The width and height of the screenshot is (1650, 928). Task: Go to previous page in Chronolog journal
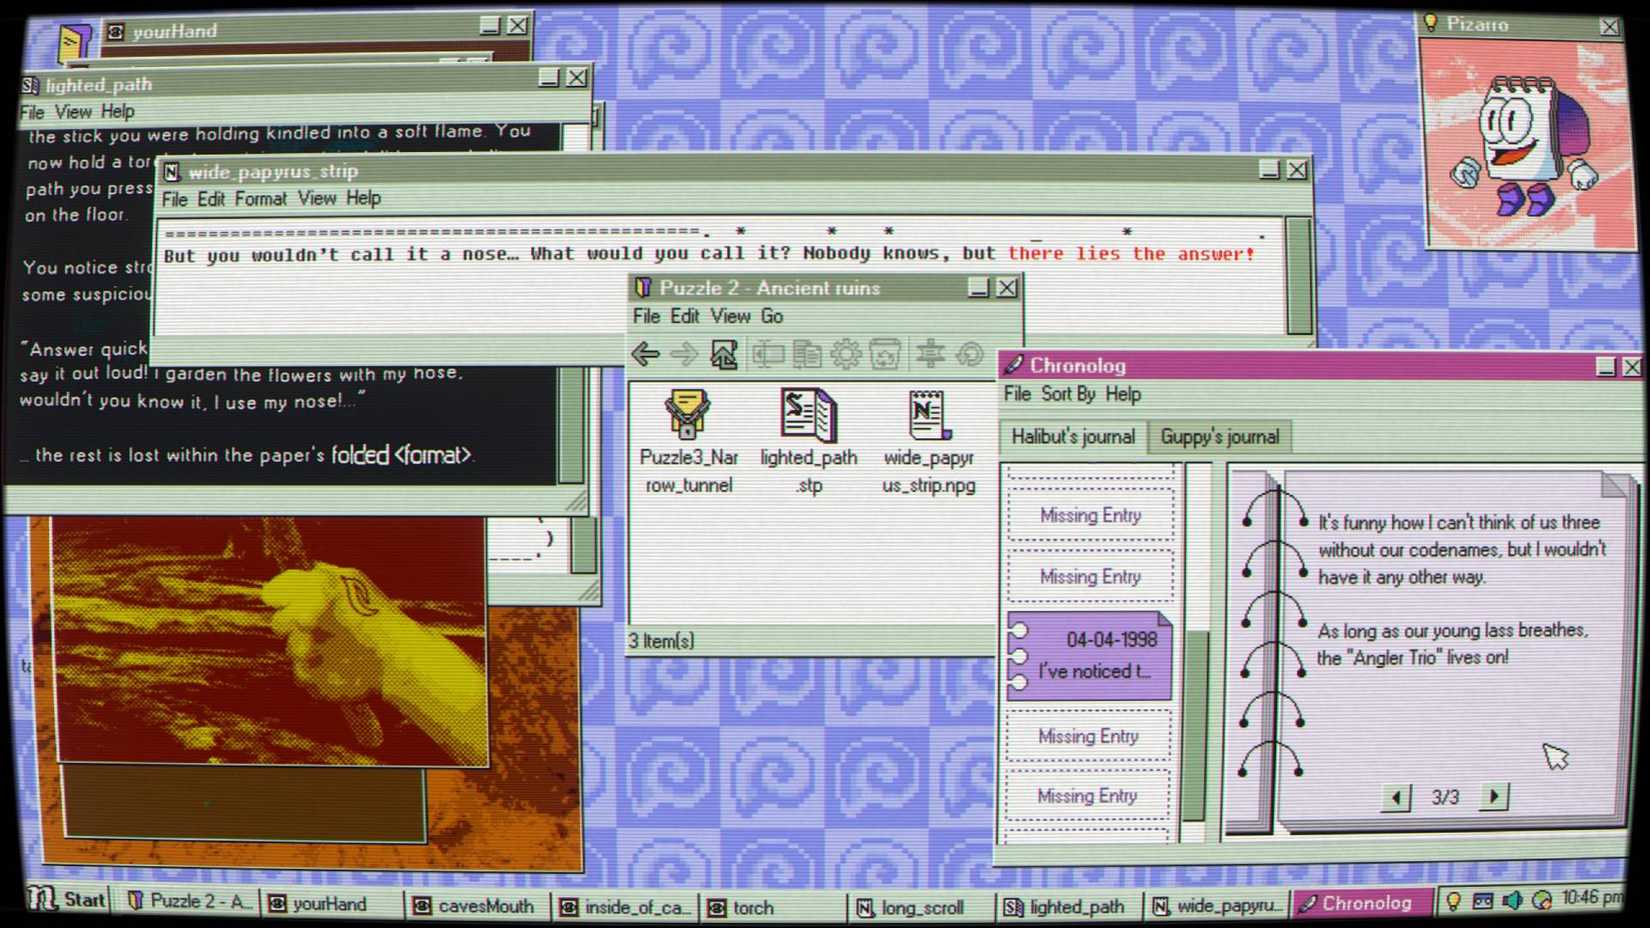point(1397,797)
